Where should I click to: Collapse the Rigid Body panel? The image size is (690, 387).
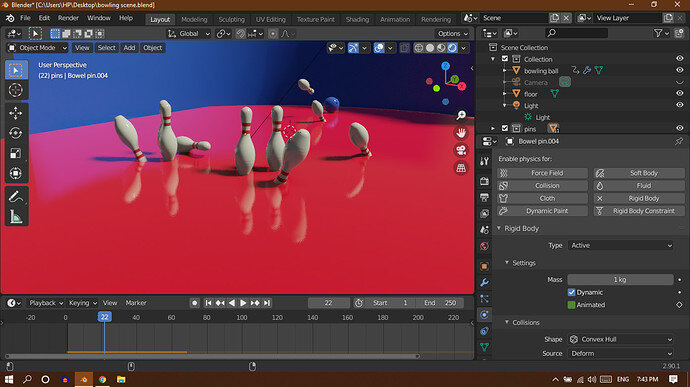coord(499,229)
